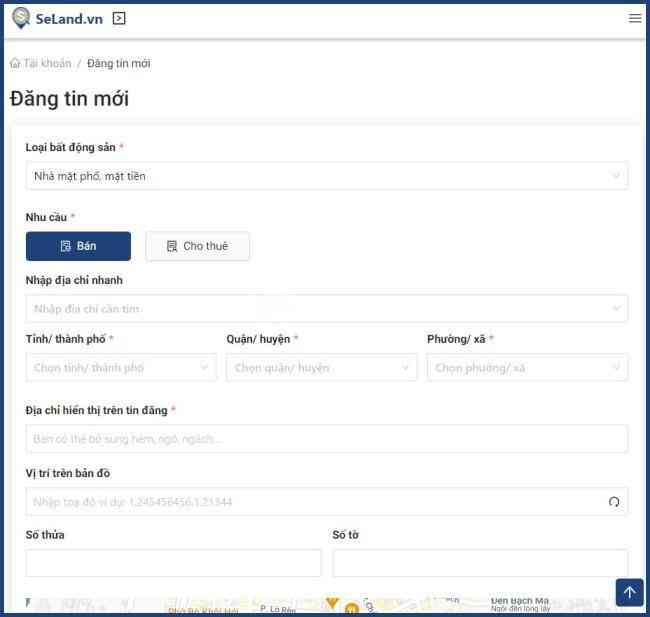Go to Tài khoản in the breadcrumb
Screen dimensions: 650x617
point(47,63)
